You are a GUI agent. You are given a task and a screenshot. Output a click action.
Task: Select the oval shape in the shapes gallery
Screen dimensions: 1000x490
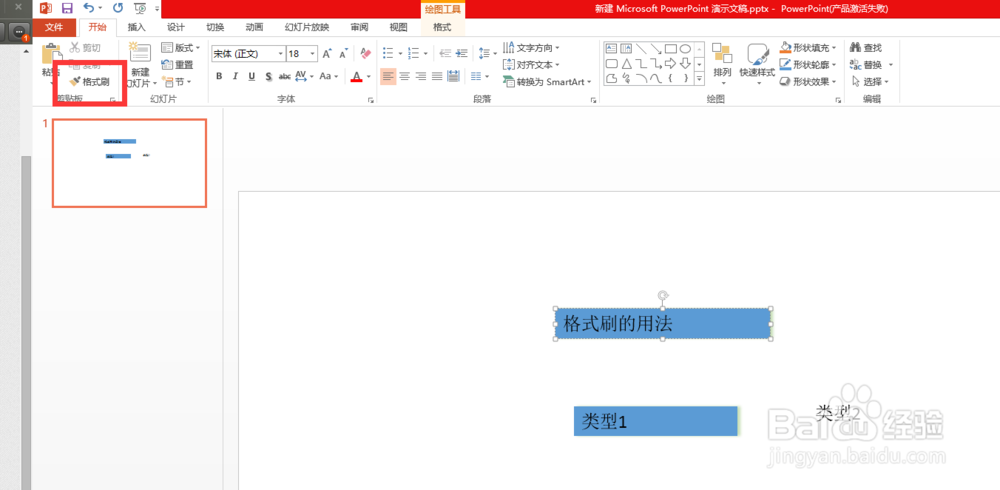[x=685, y=48]
